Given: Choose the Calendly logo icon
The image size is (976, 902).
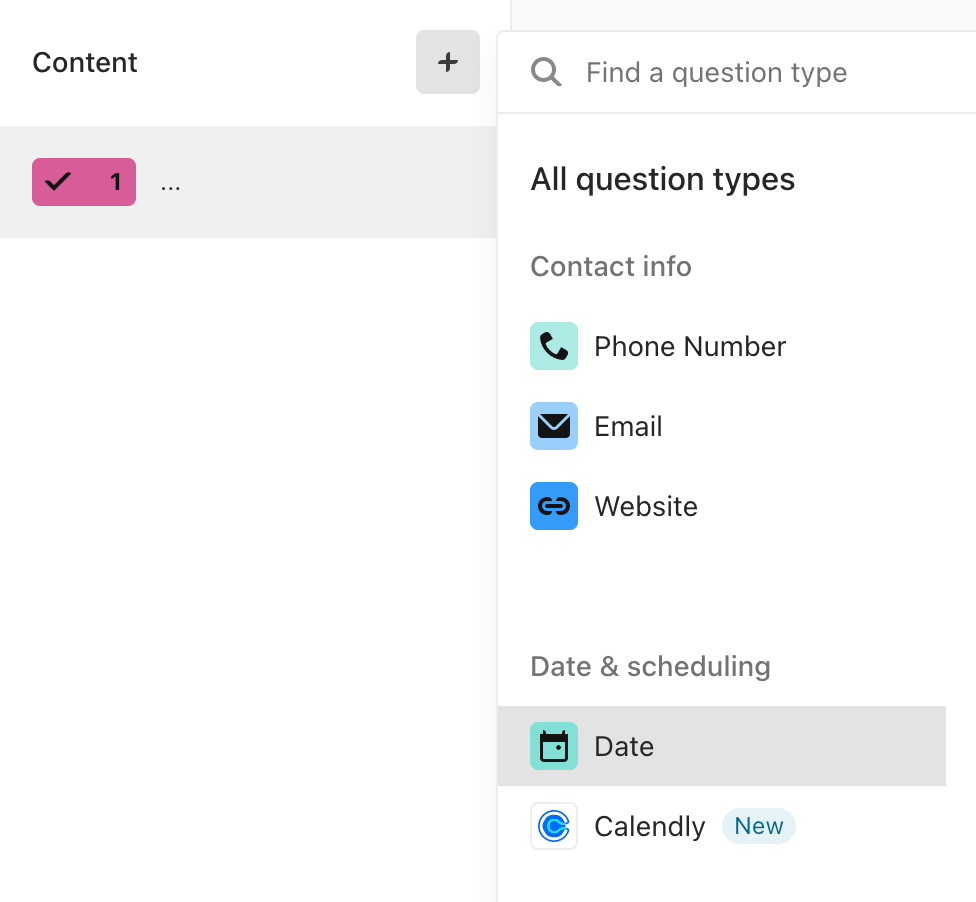Looking at the screenshot, I should click(554, 826).
